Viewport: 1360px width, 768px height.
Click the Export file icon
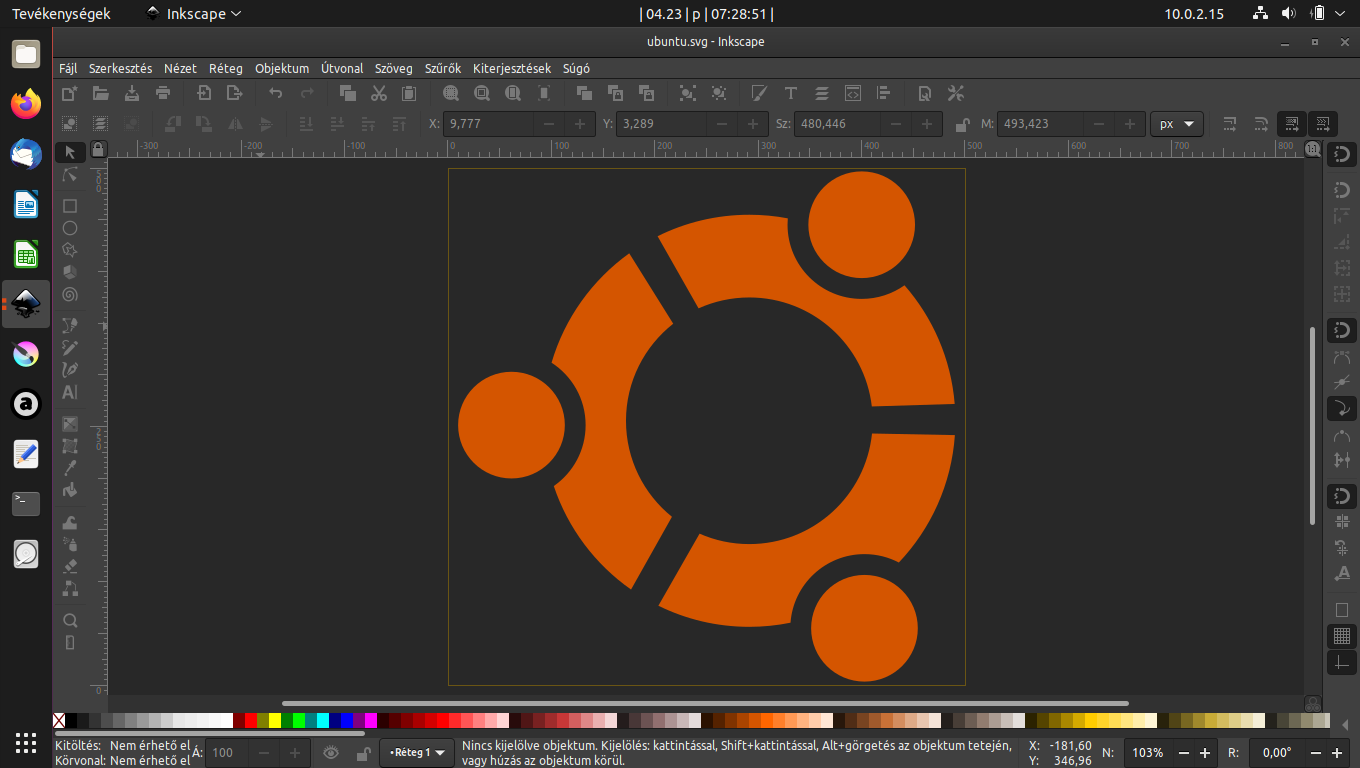tap(234, 93)
